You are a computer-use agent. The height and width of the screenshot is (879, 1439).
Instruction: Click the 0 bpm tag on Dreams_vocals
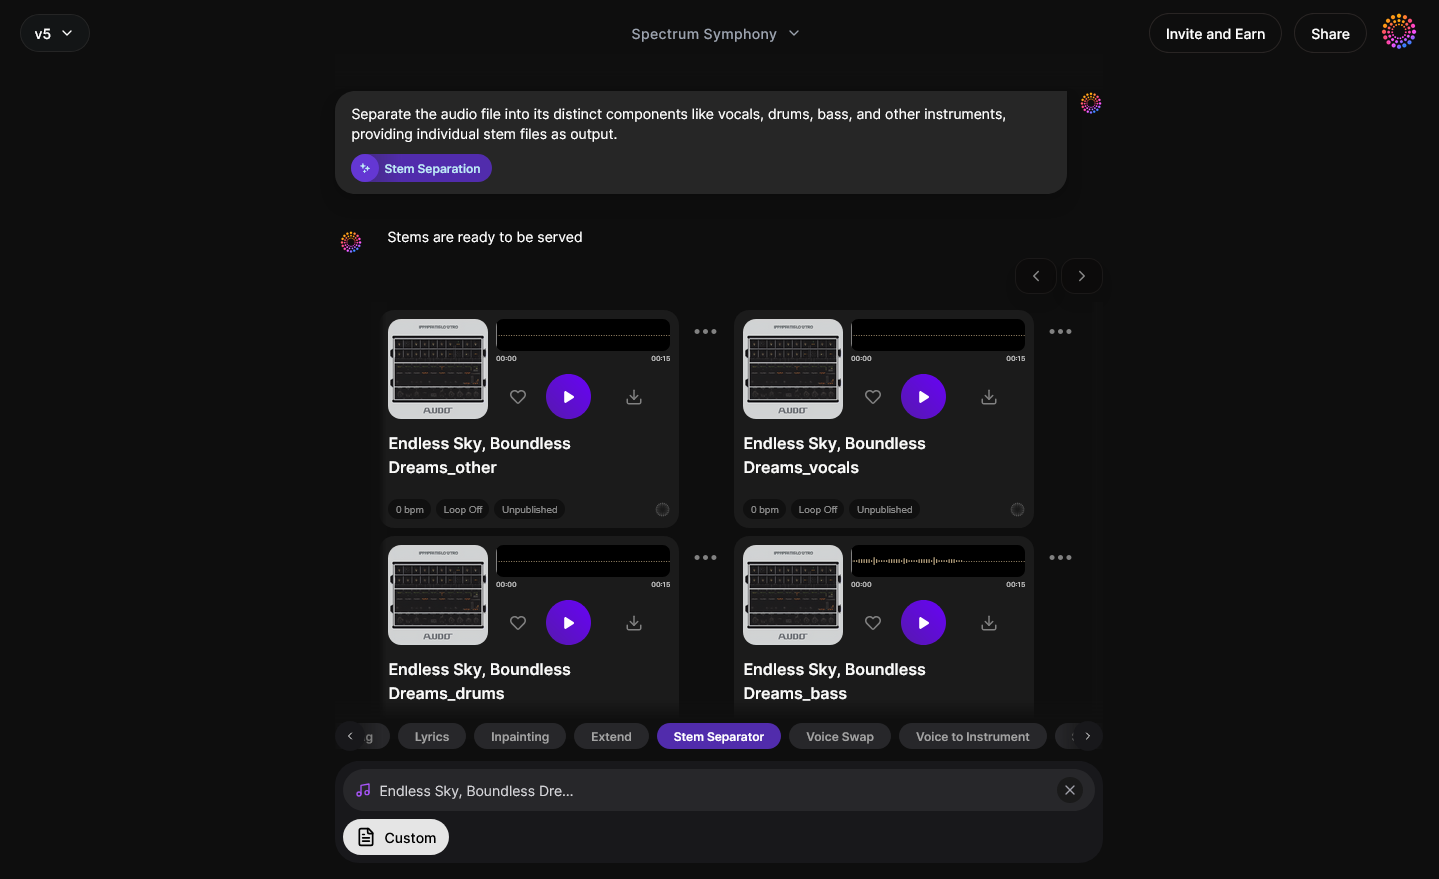tap(765, 509)
